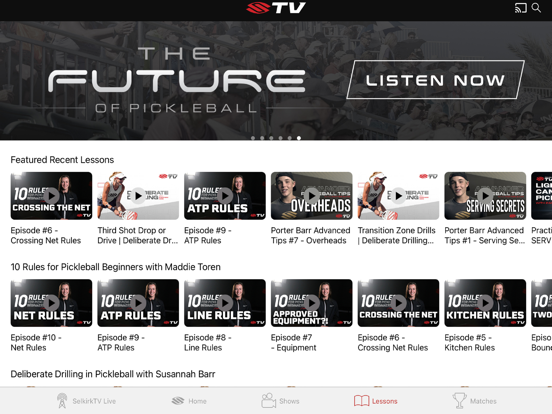Open Matches trophy icon

click(459, 401)
